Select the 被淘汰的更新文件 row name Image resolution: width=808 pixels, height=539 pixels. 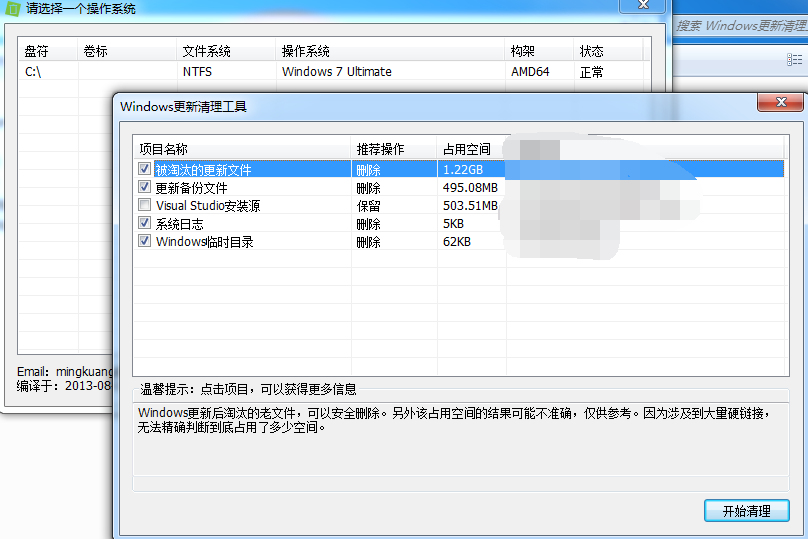[x=203, y=170]
